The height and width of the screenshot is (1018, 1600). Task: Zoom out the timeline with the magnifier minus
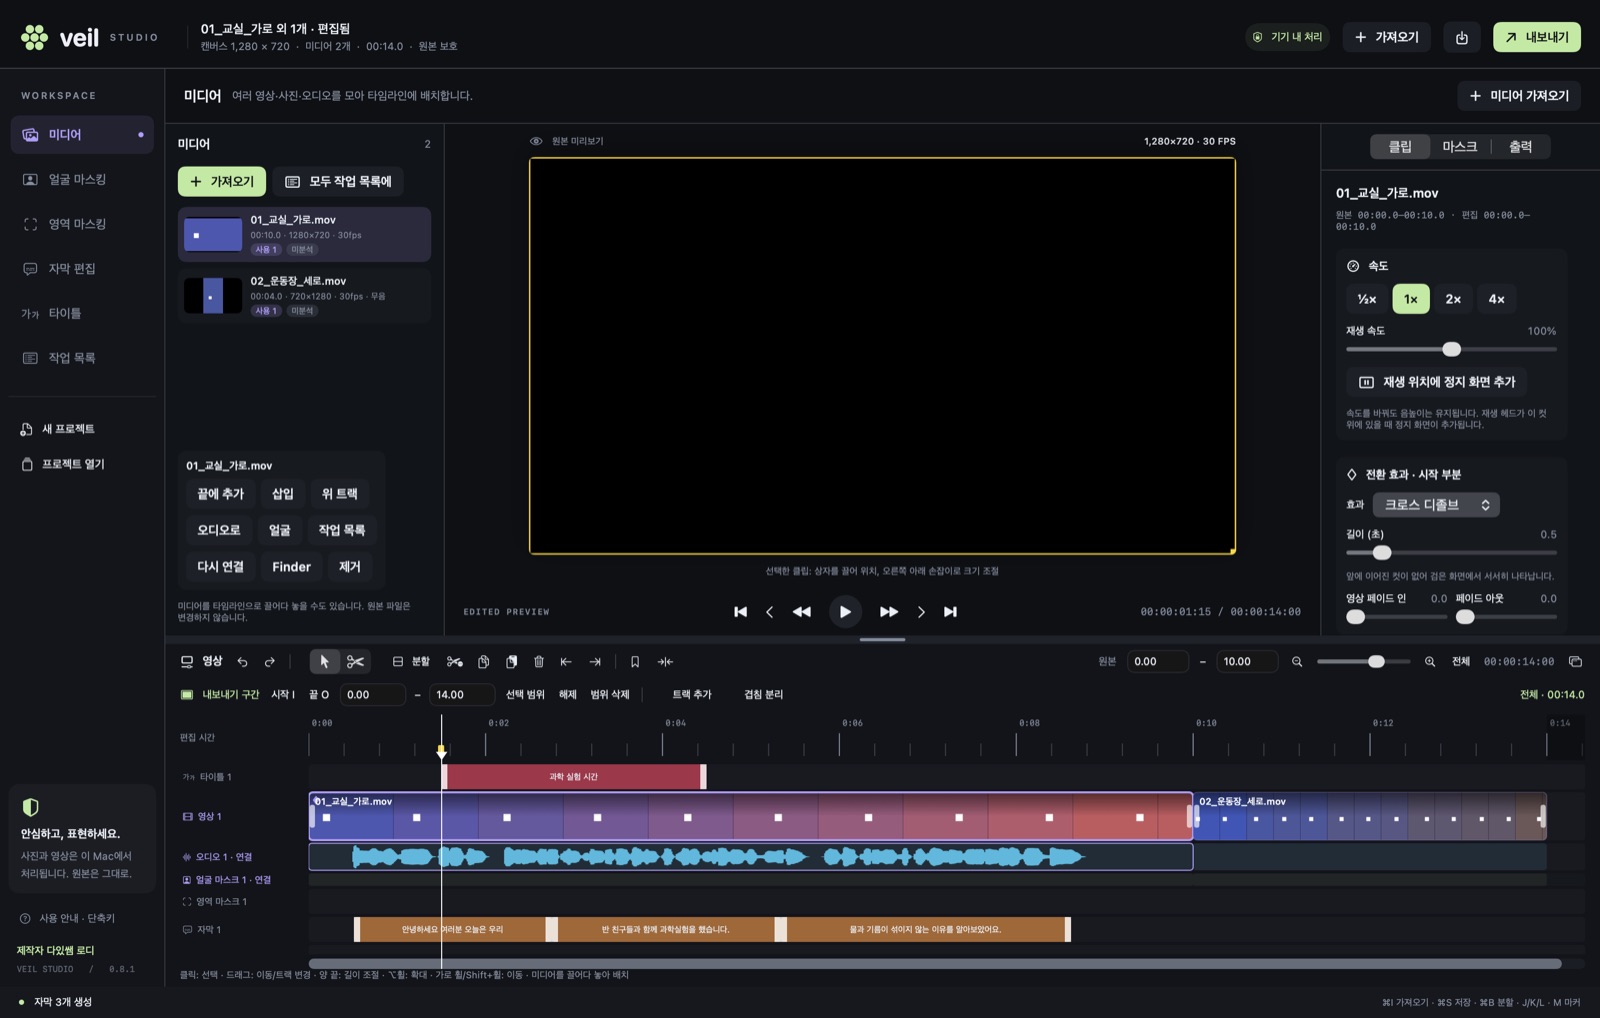pyautogui.click(x=1297, y=662)
